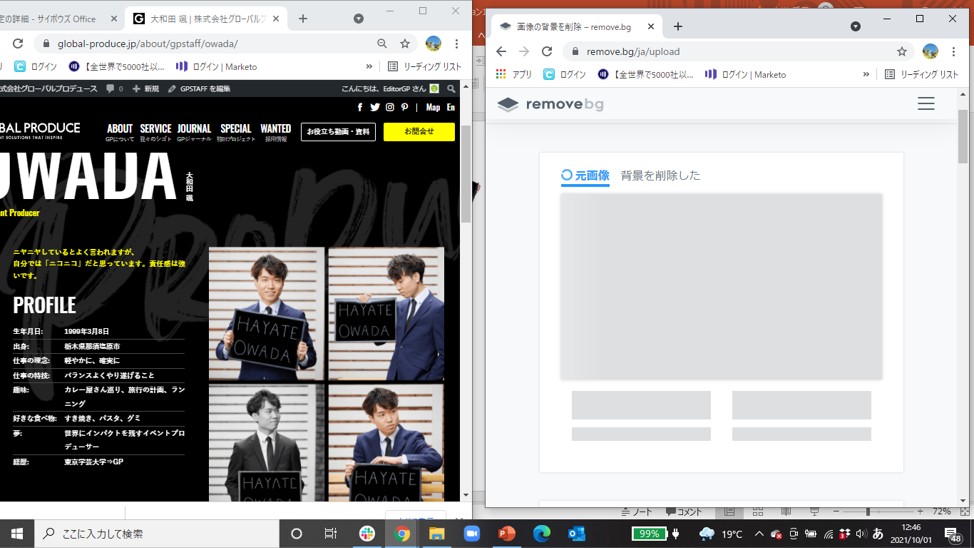Click PowerPoint zoom slider behind browser
Screen dimensions: 974x548
[x=868, y=511]
